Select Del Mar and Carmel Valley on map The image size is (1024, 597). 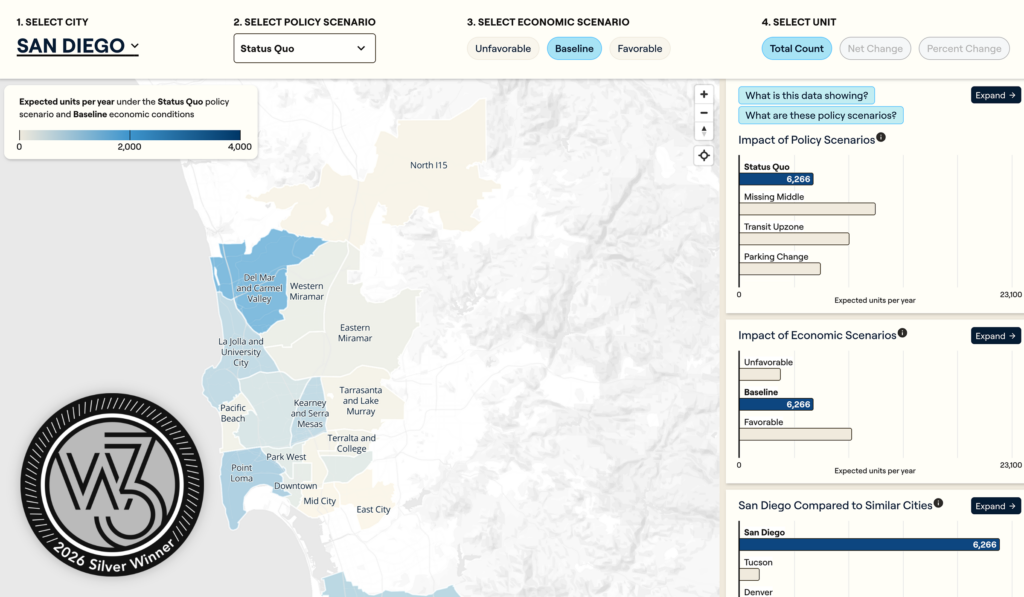point(259,288)
